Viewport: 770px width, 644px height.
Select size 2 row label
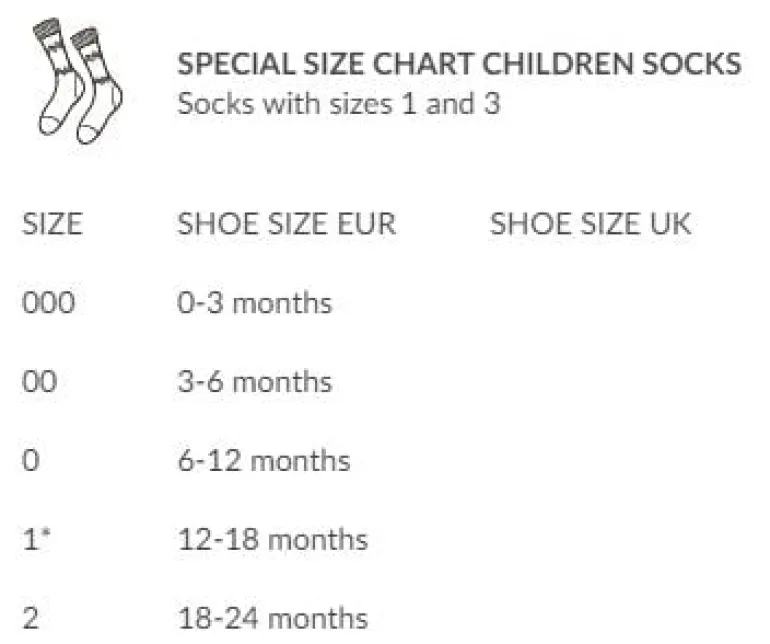(30, 618)
